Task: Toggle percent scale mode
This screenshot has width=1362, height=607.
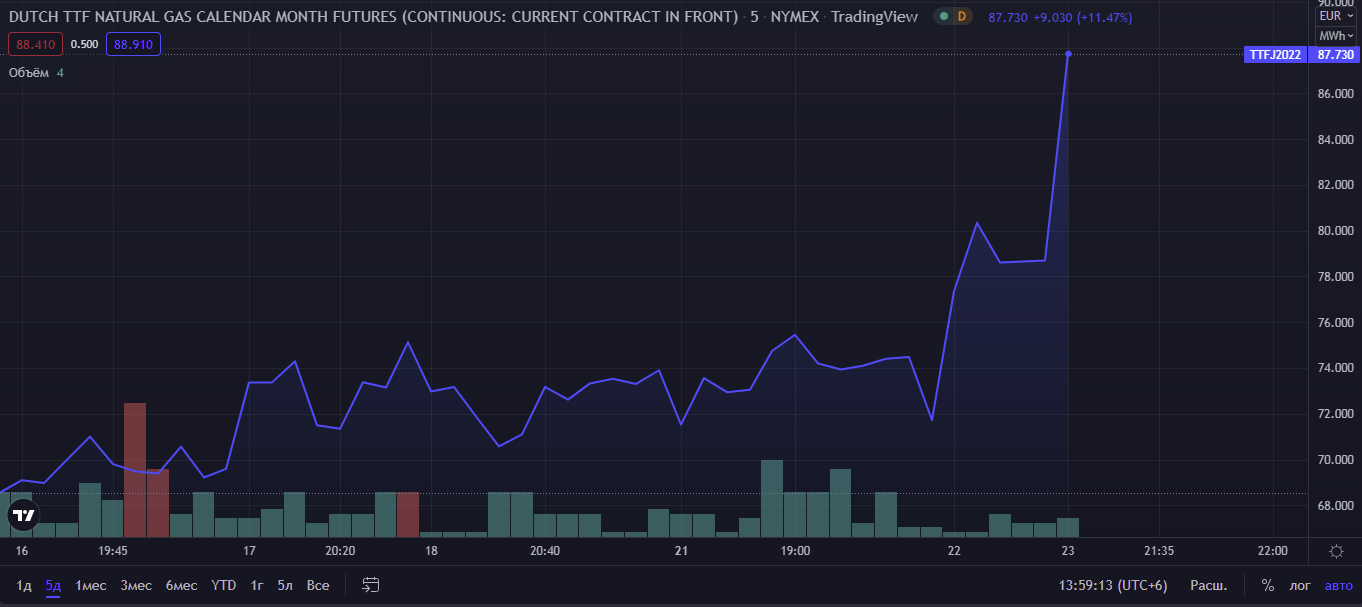Action: coord(1267,585)
